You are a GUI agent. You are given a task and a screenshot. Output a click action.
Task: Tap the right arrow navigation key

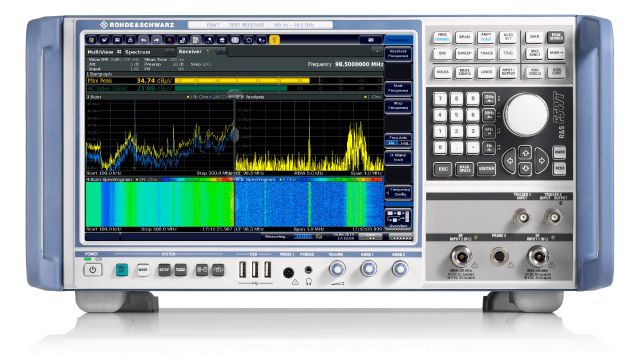tap(541, 161)
